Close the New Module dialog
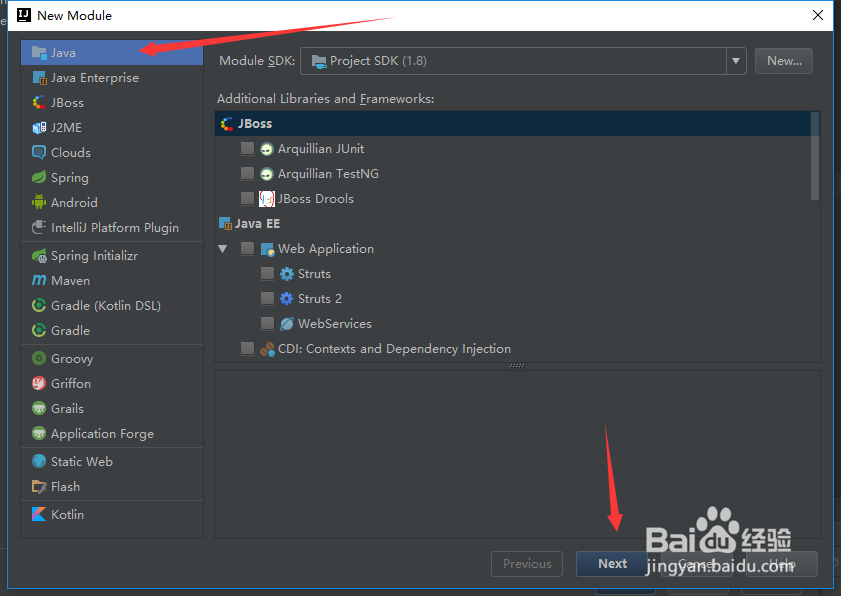The image size is (841, 596). pyautogui.click(x=817, y=15)
